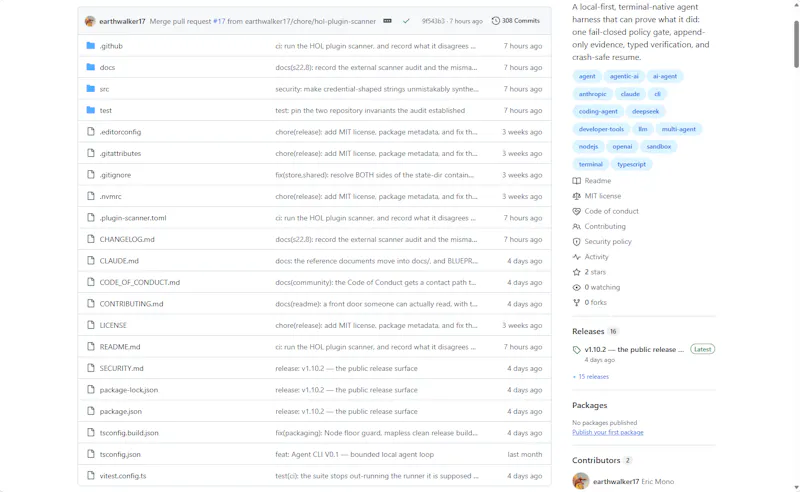Select the openai topic tag

[x=622, y=146]
